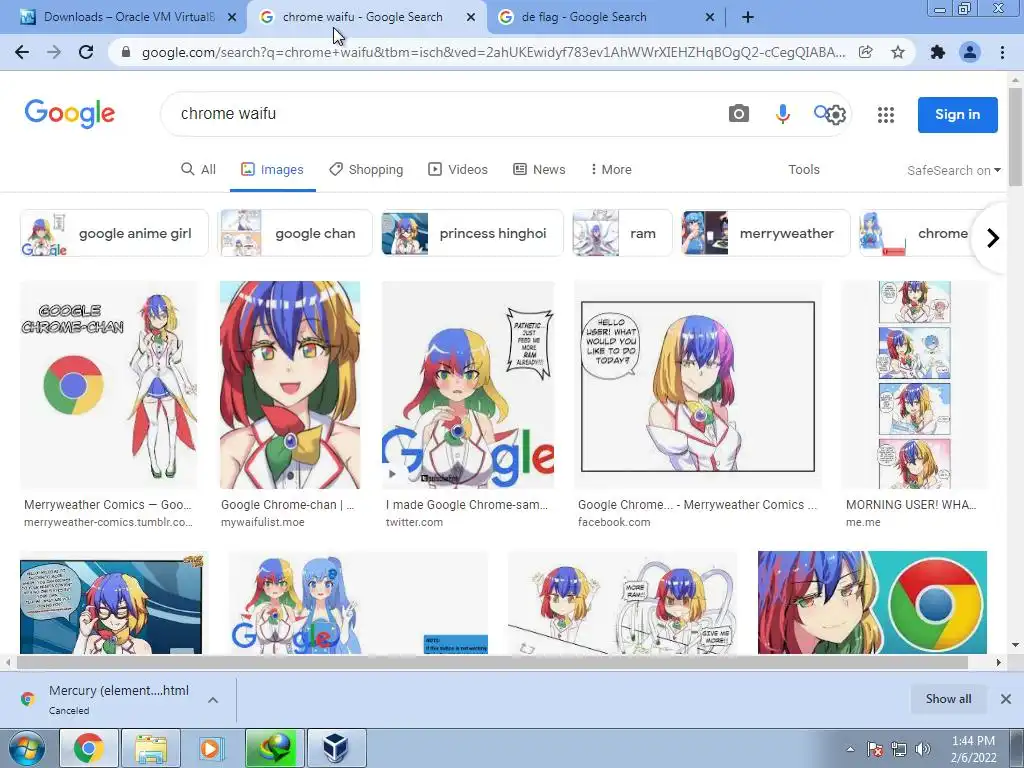Open Windows Start button
Screen dimensions: 1024x768
[26, 748]
